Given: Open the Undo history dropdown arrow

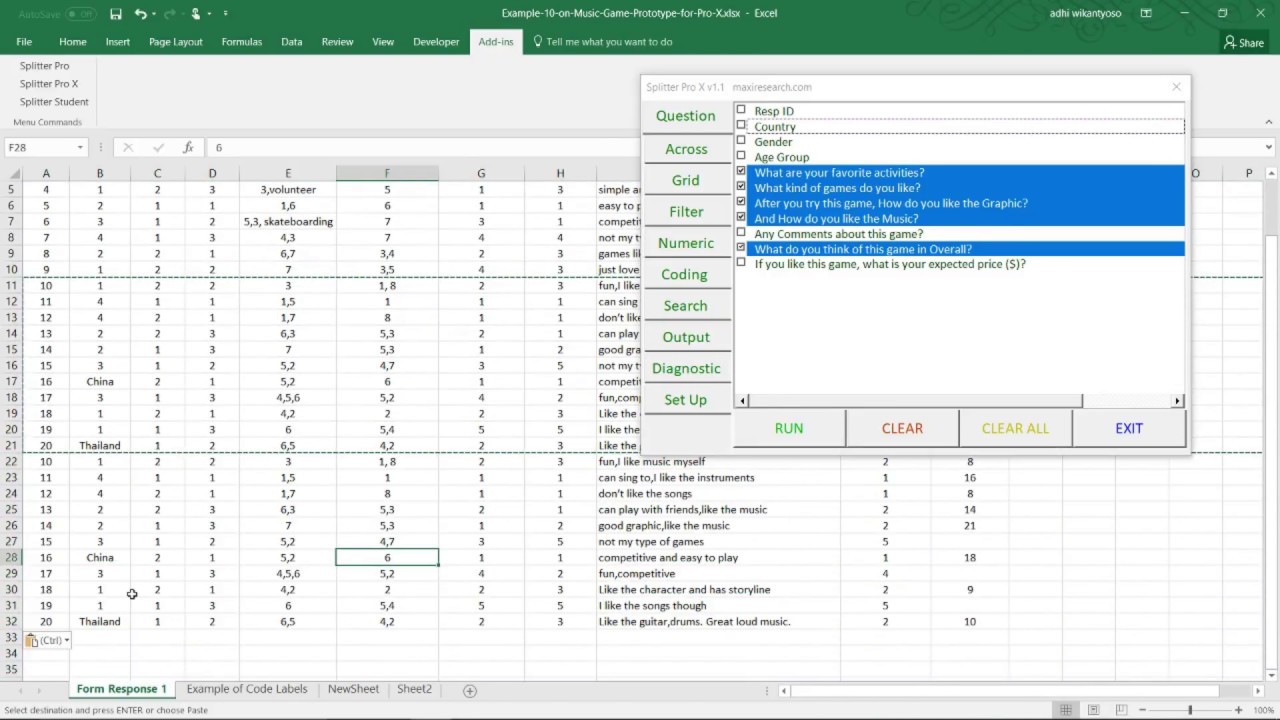Looking at the screenshot, I should point(156,14).
